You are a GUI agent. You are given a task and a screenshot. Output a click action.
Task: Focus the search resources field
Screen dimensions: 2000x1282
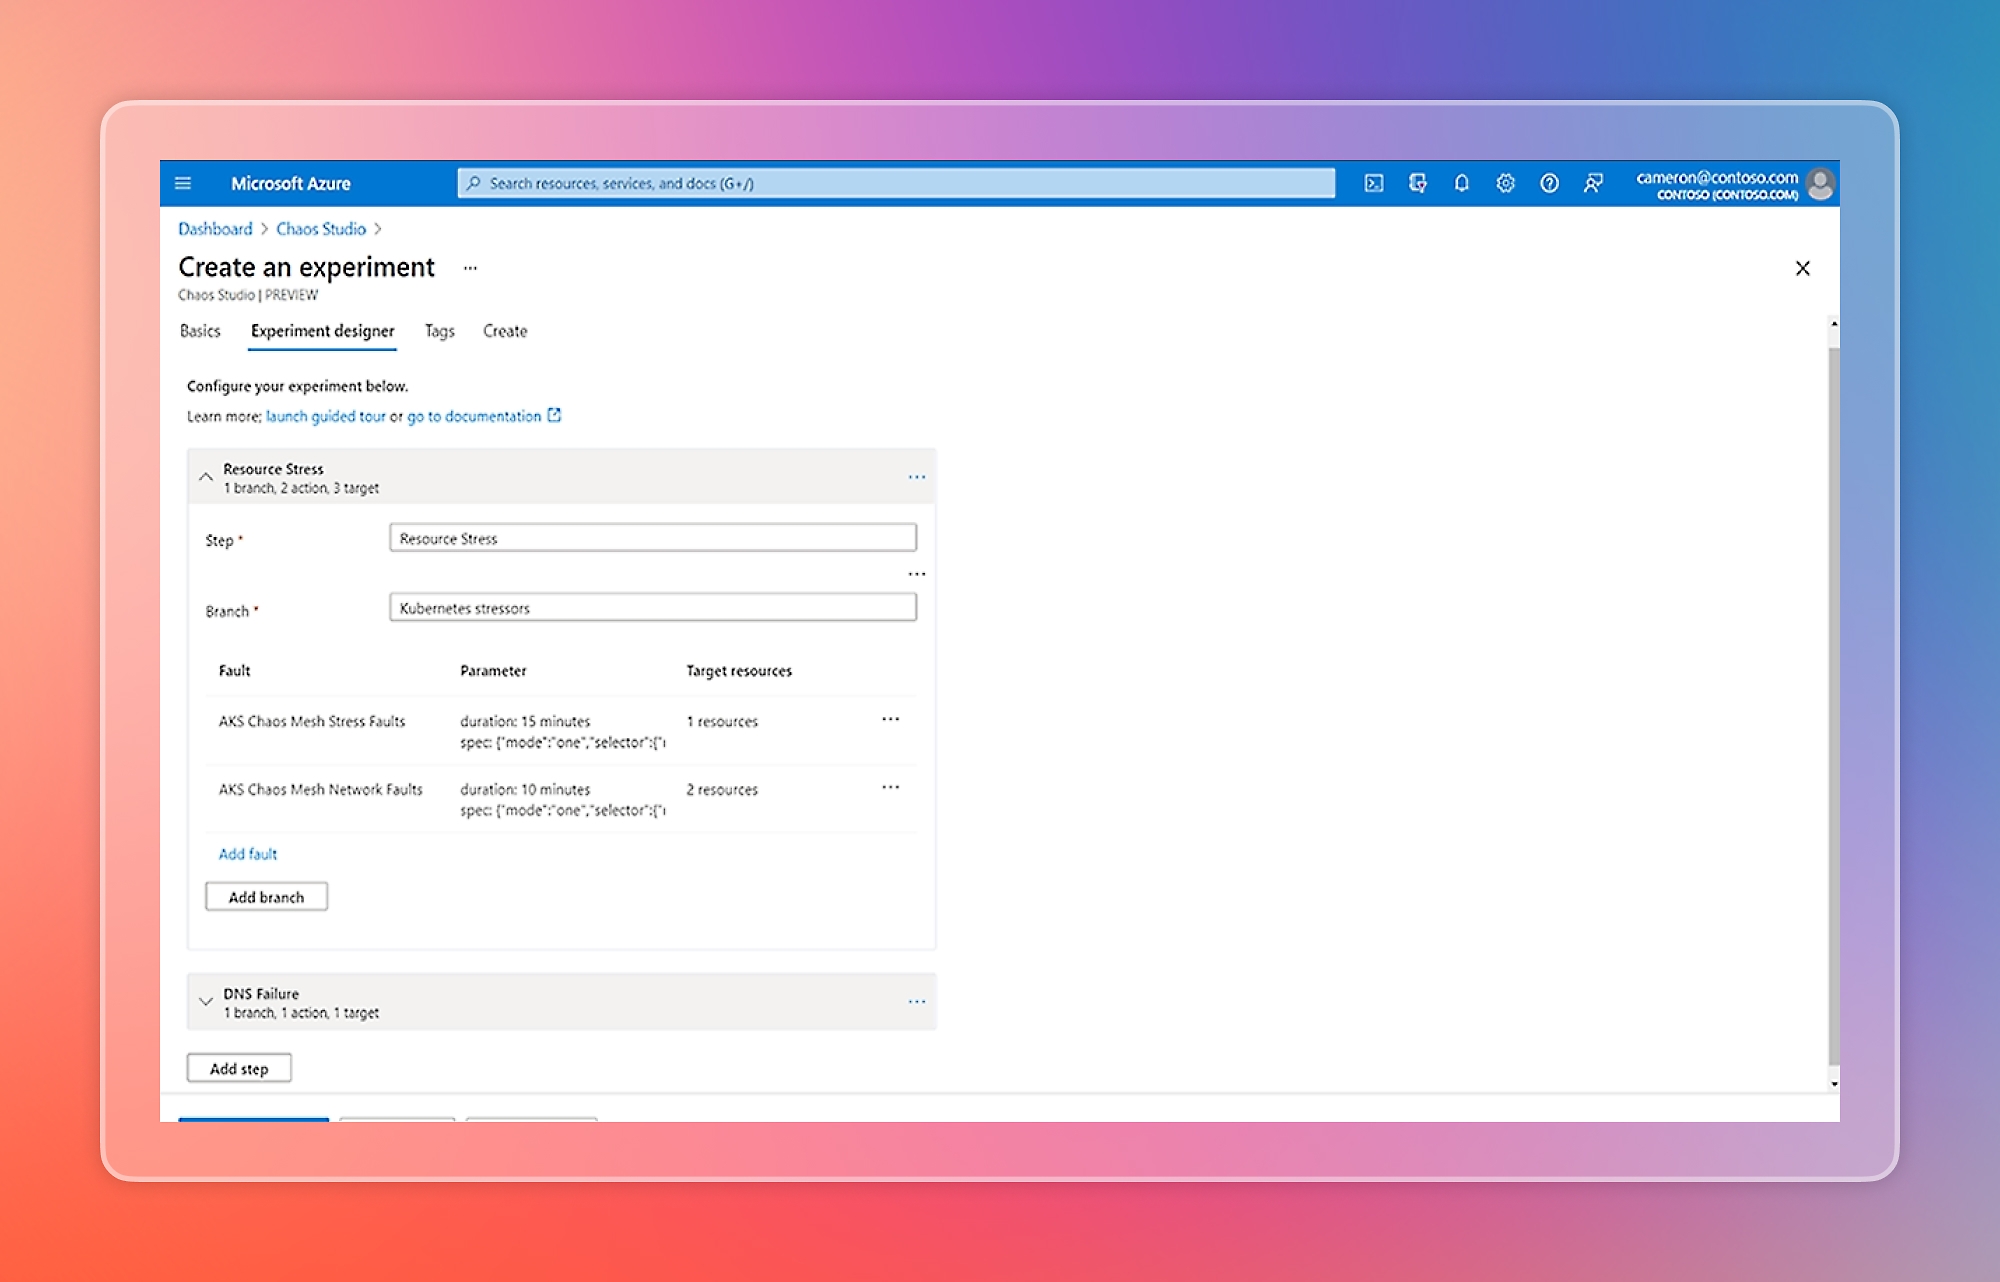896,183
